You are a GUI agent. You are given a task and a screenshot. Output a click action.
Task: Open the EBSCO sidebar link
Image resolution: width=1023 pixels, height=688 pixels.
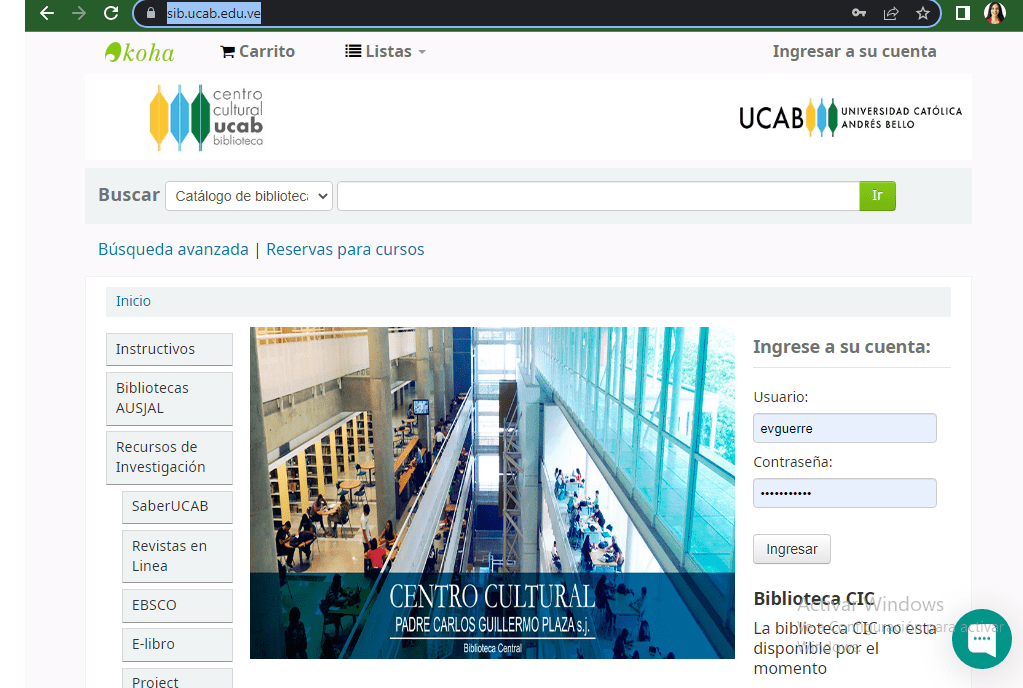point(177,606)
